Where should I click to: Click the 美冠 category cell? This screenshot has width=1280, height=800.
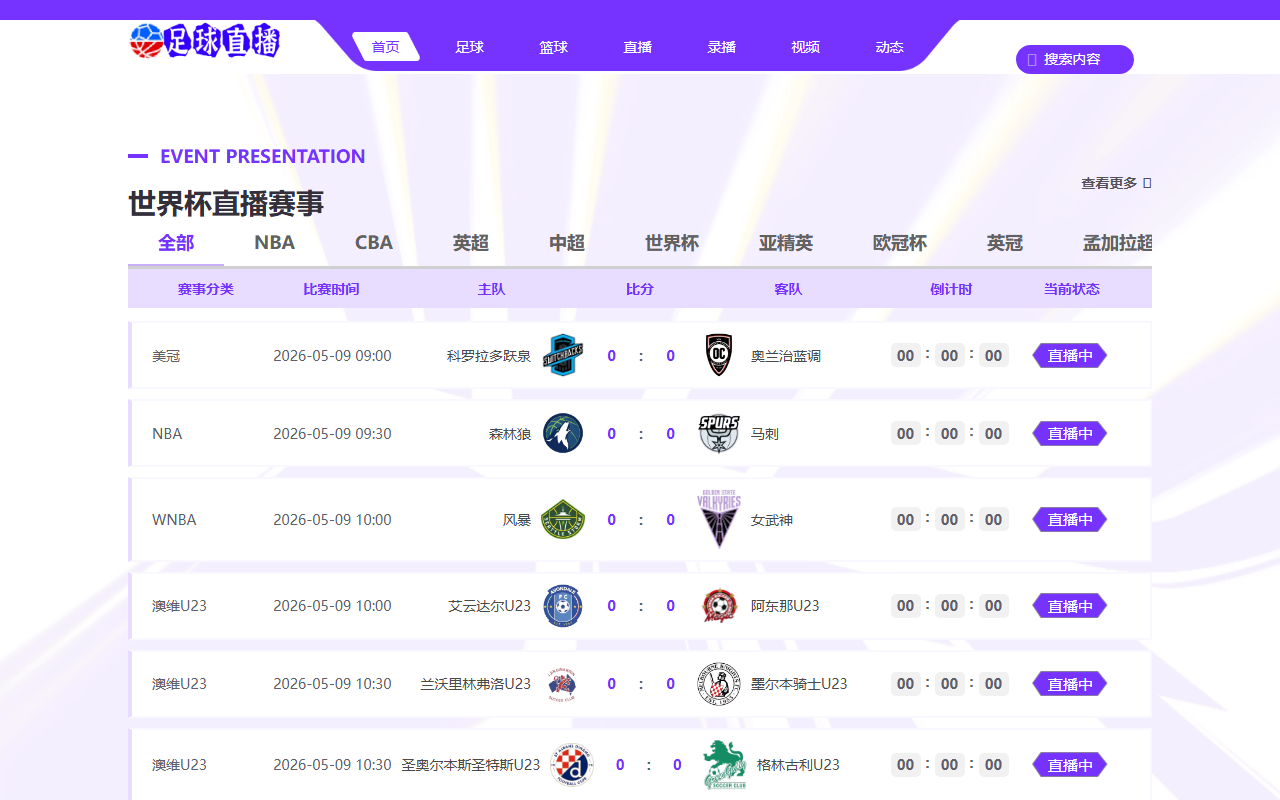166,356
